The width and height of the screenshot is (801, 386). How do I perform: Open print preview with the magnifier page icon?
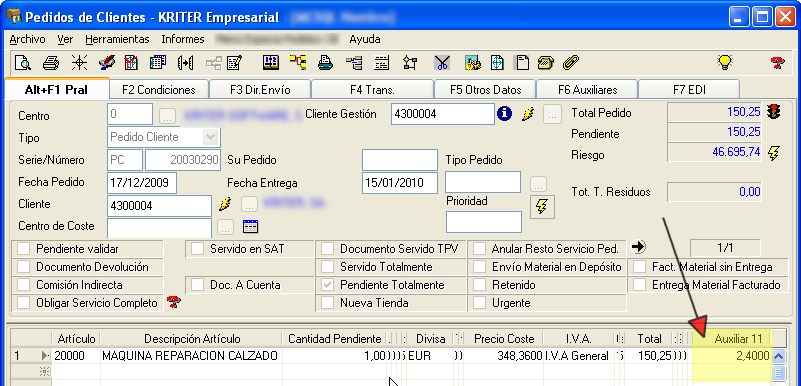coord(22,63)
